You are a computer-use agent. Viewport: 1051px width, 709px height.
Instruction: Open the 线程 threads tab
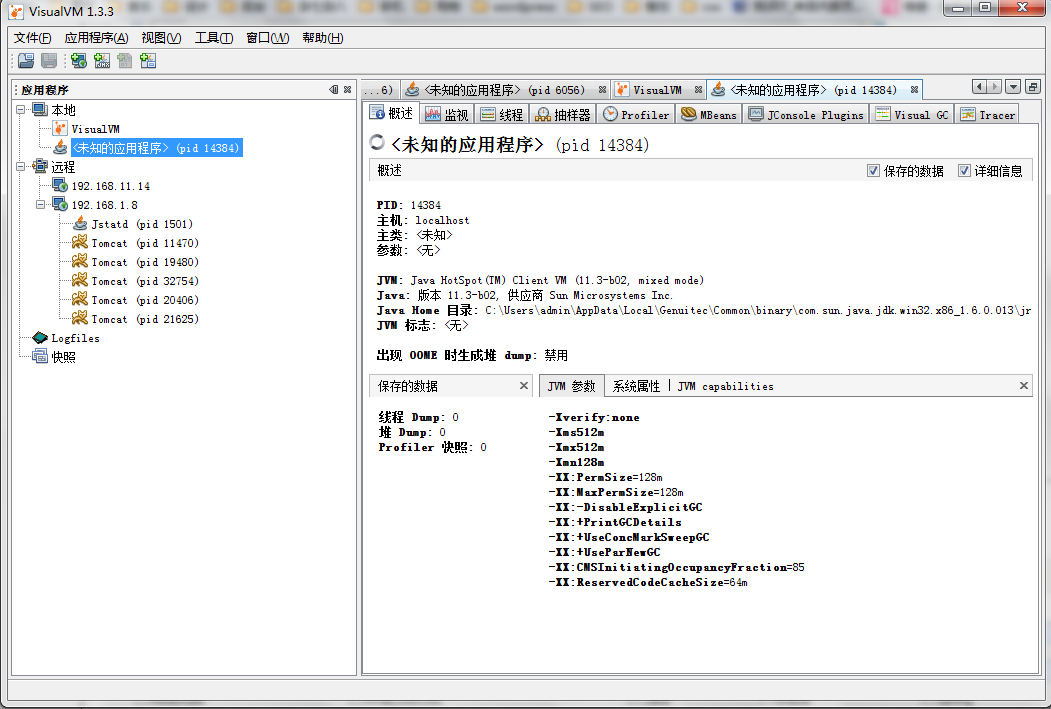[502, 115]
